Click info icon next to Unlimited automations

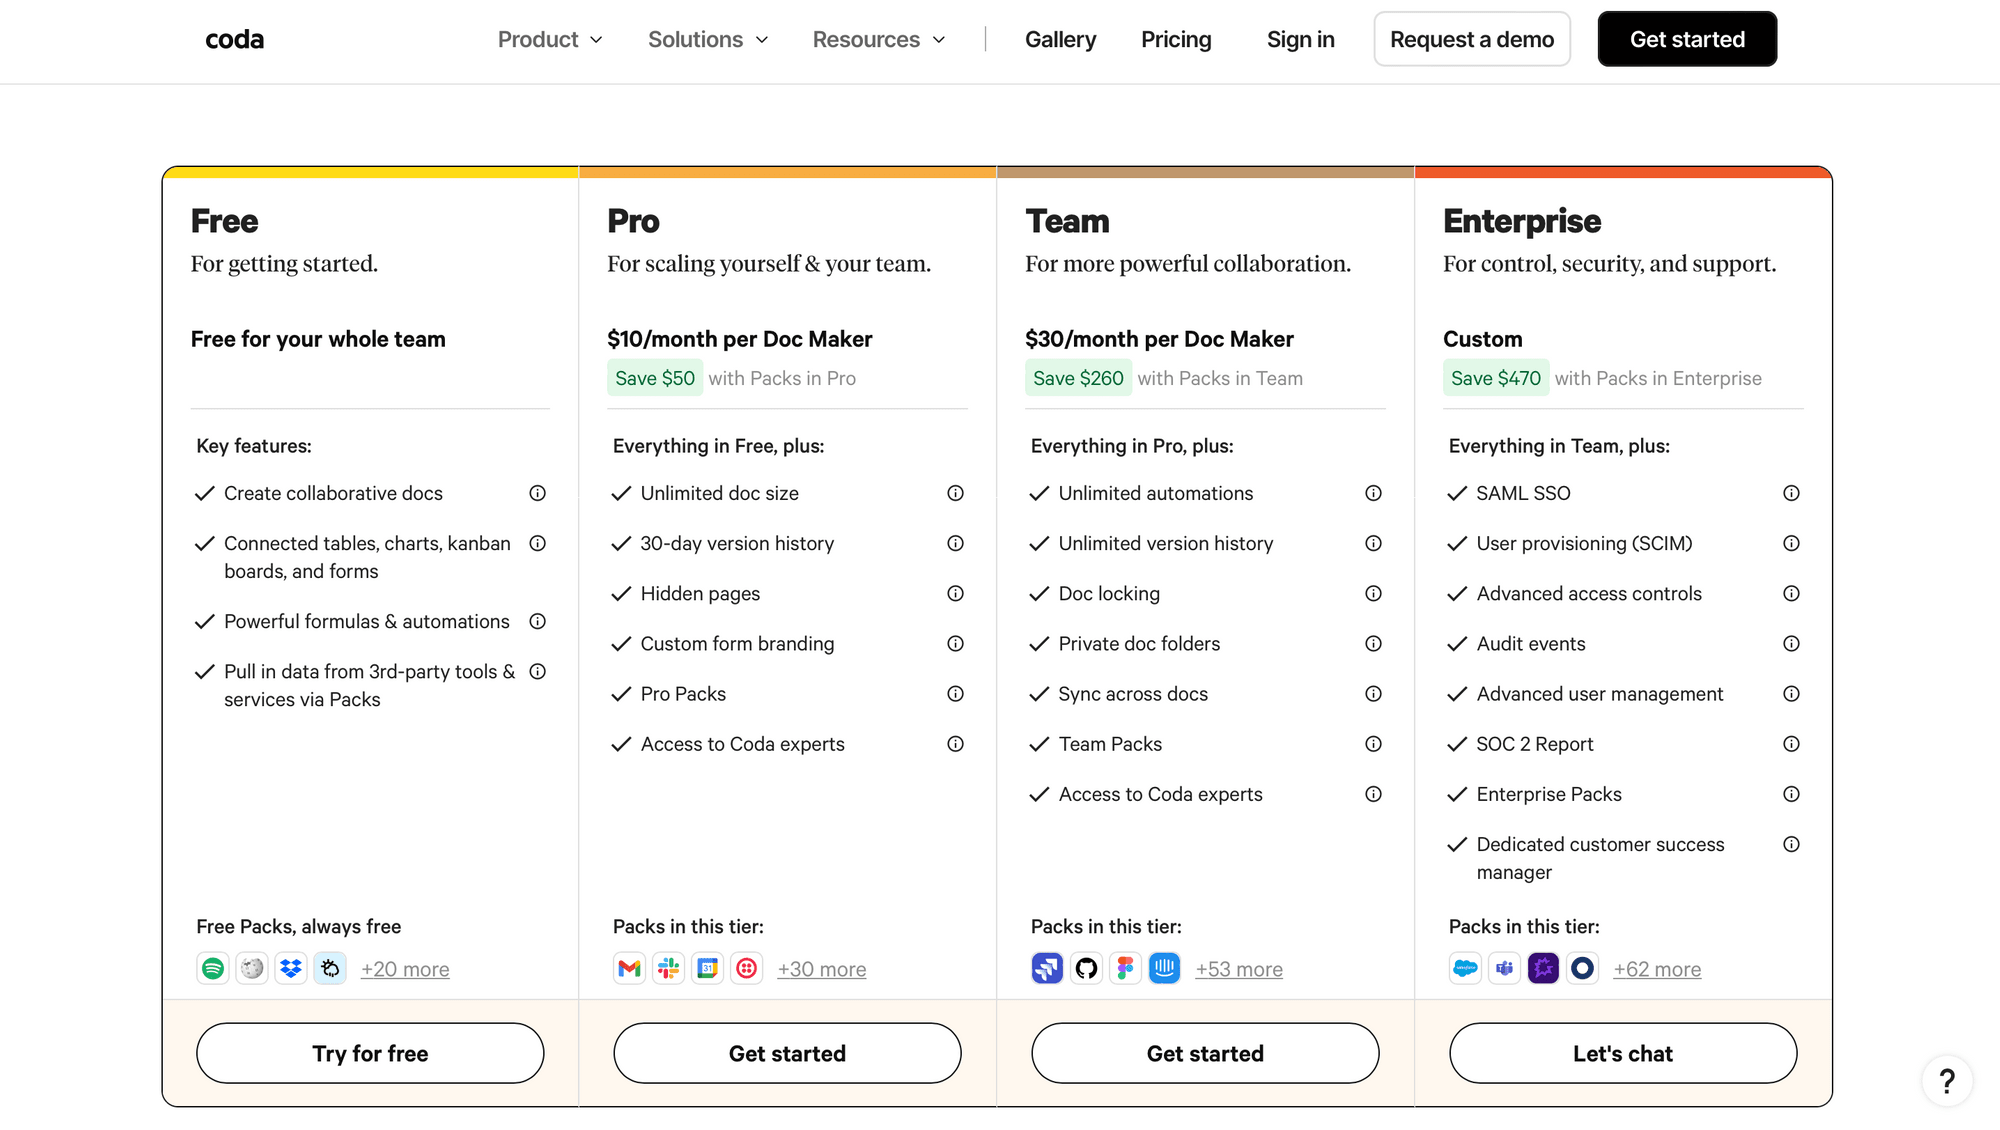[x=1374, y=493]
